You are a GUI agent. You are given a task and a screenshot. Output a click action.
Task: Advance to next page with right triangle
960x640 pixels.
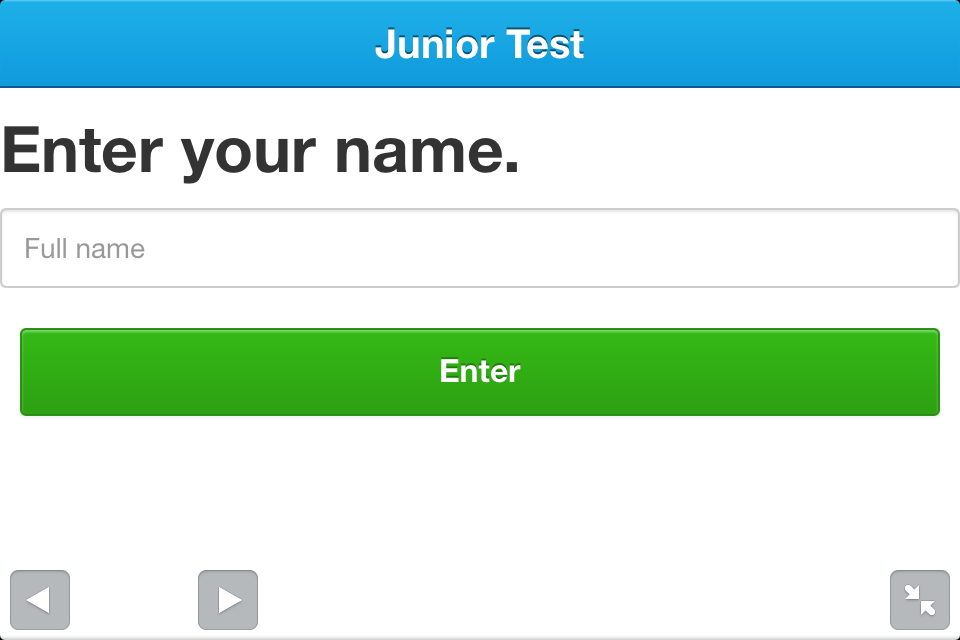coord(228,600)
